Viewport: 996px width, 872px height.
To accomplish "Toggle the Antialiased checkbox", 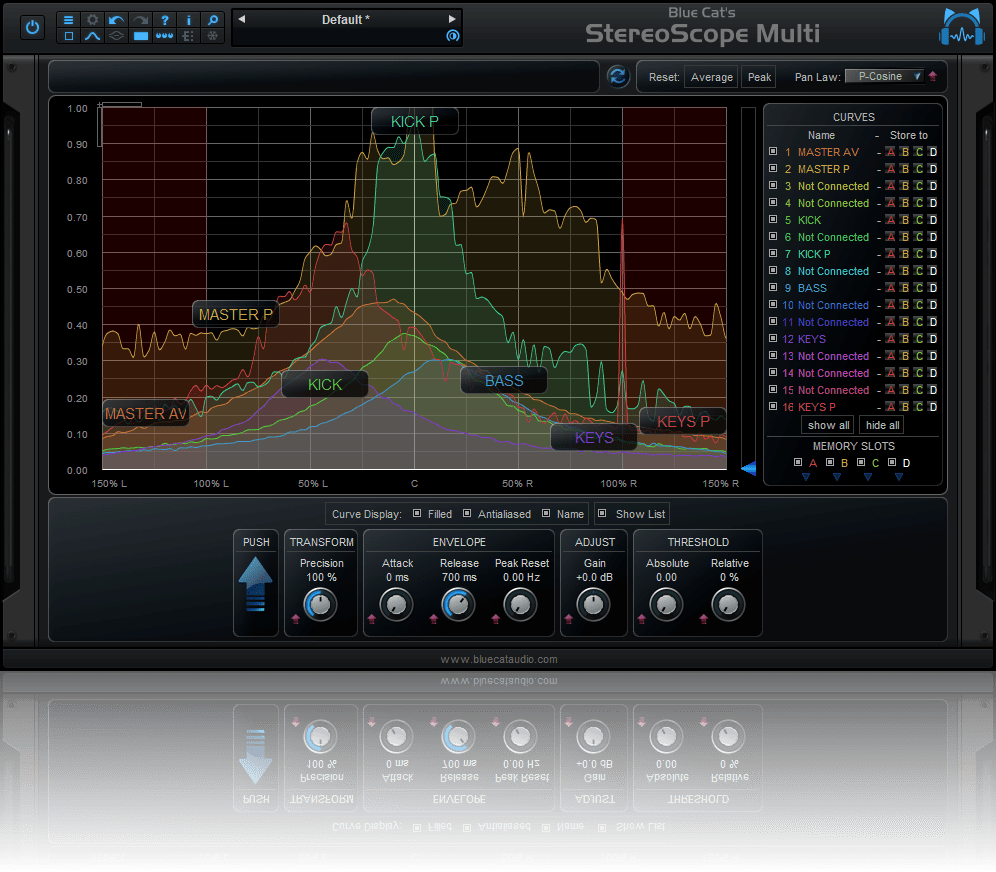I will (467, 514).
